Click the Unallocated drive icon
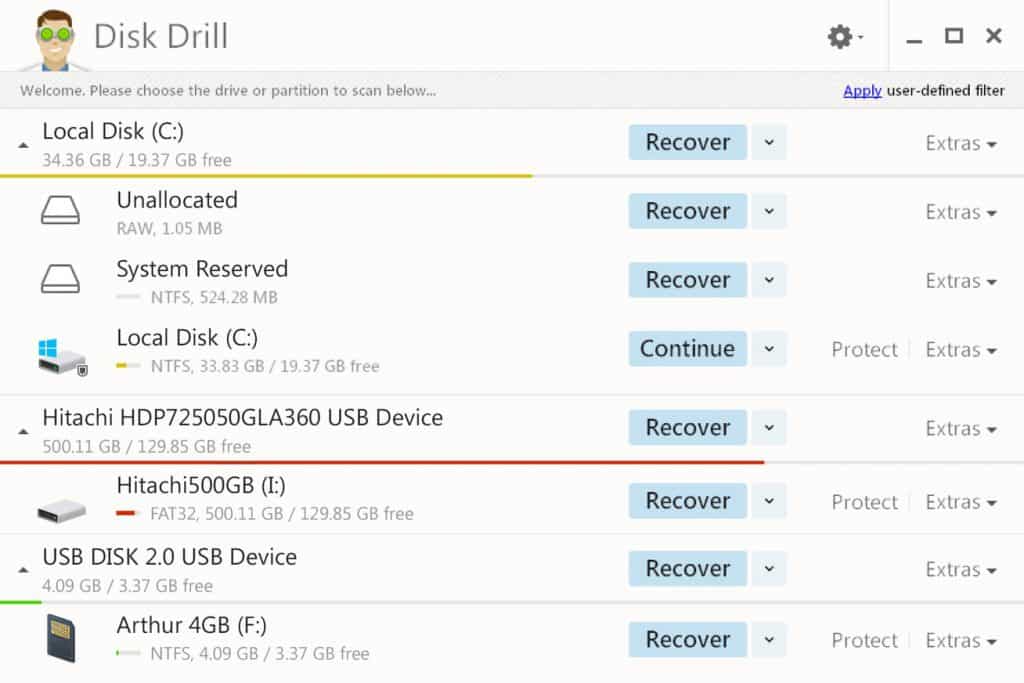Image resolution: width=1024 pixels, height=683 pixels. 60,211
